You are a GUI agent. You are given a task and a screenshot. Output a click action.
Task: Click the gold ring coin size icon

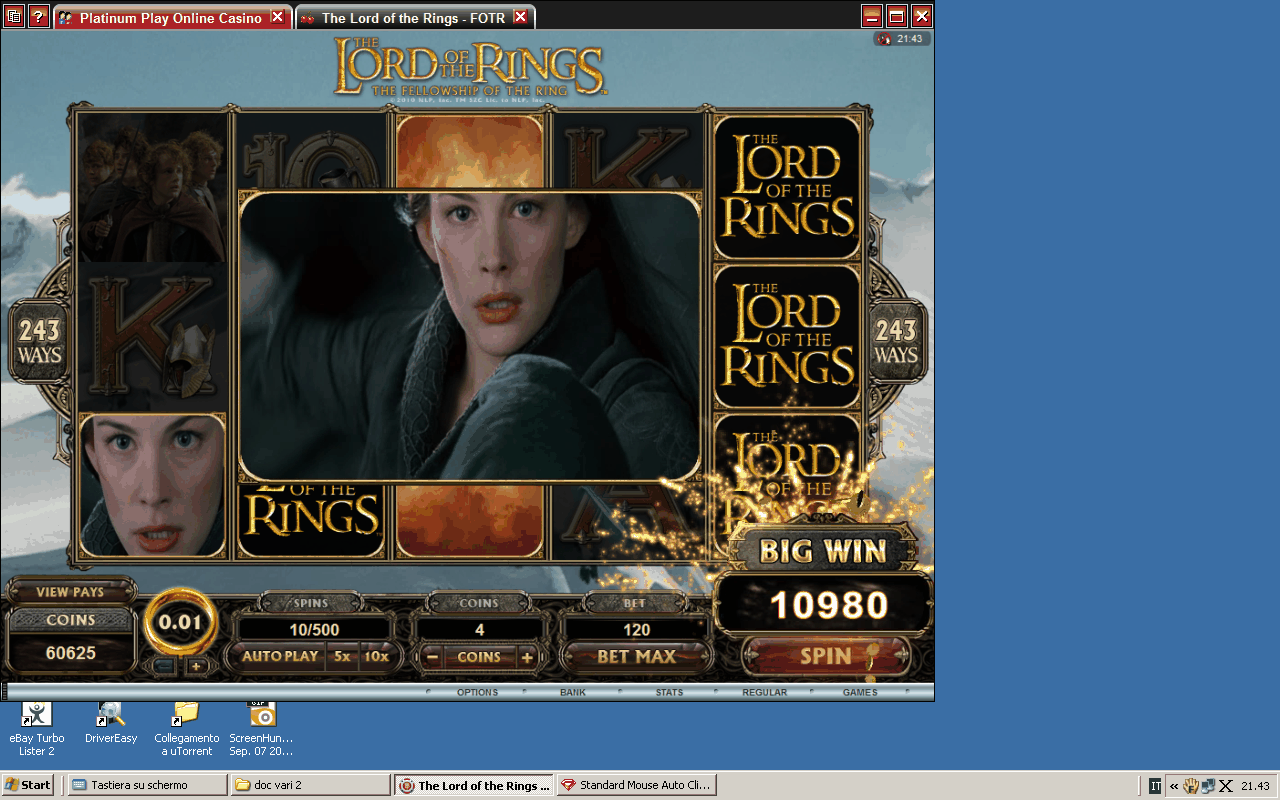180,622
